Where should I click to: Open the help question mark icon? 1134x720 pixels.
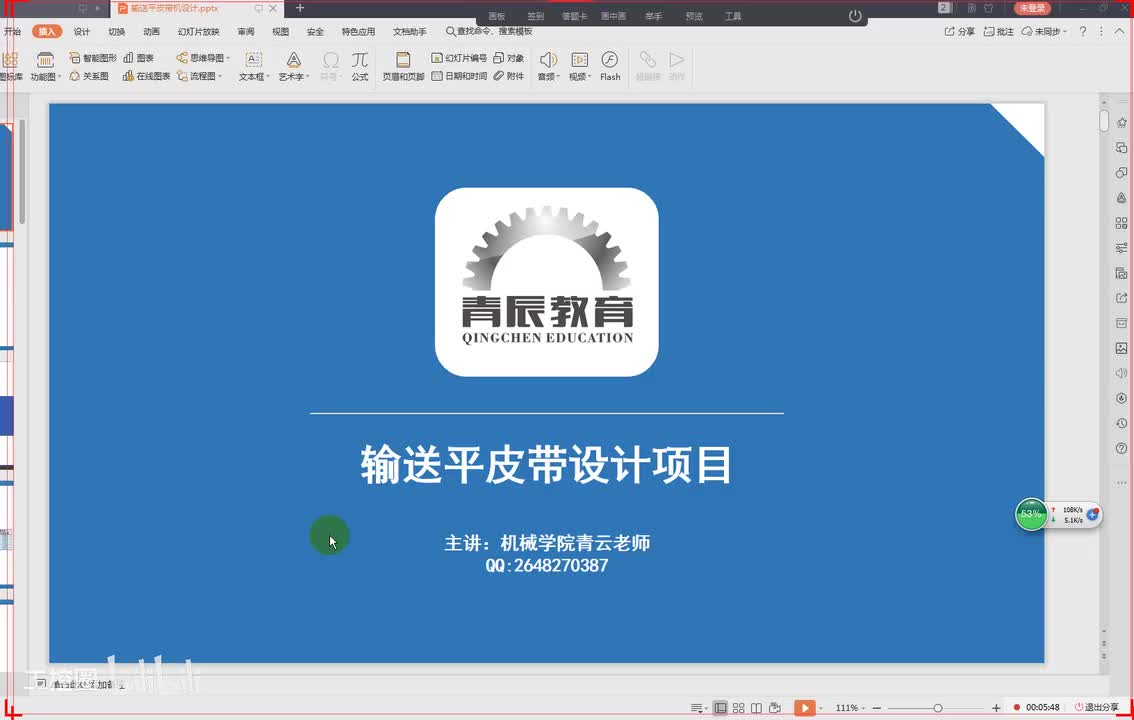click(1083, 31)
